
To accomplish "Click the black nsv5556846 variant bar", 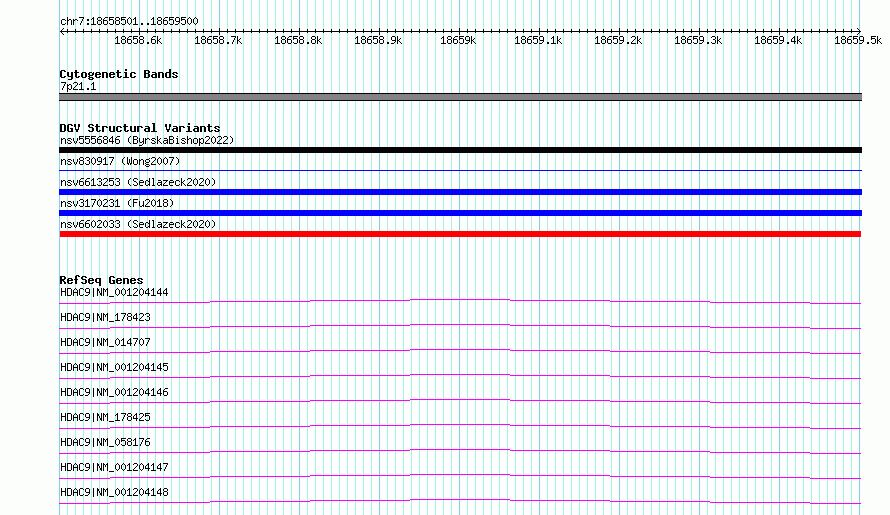I will [x=460, y=150].
